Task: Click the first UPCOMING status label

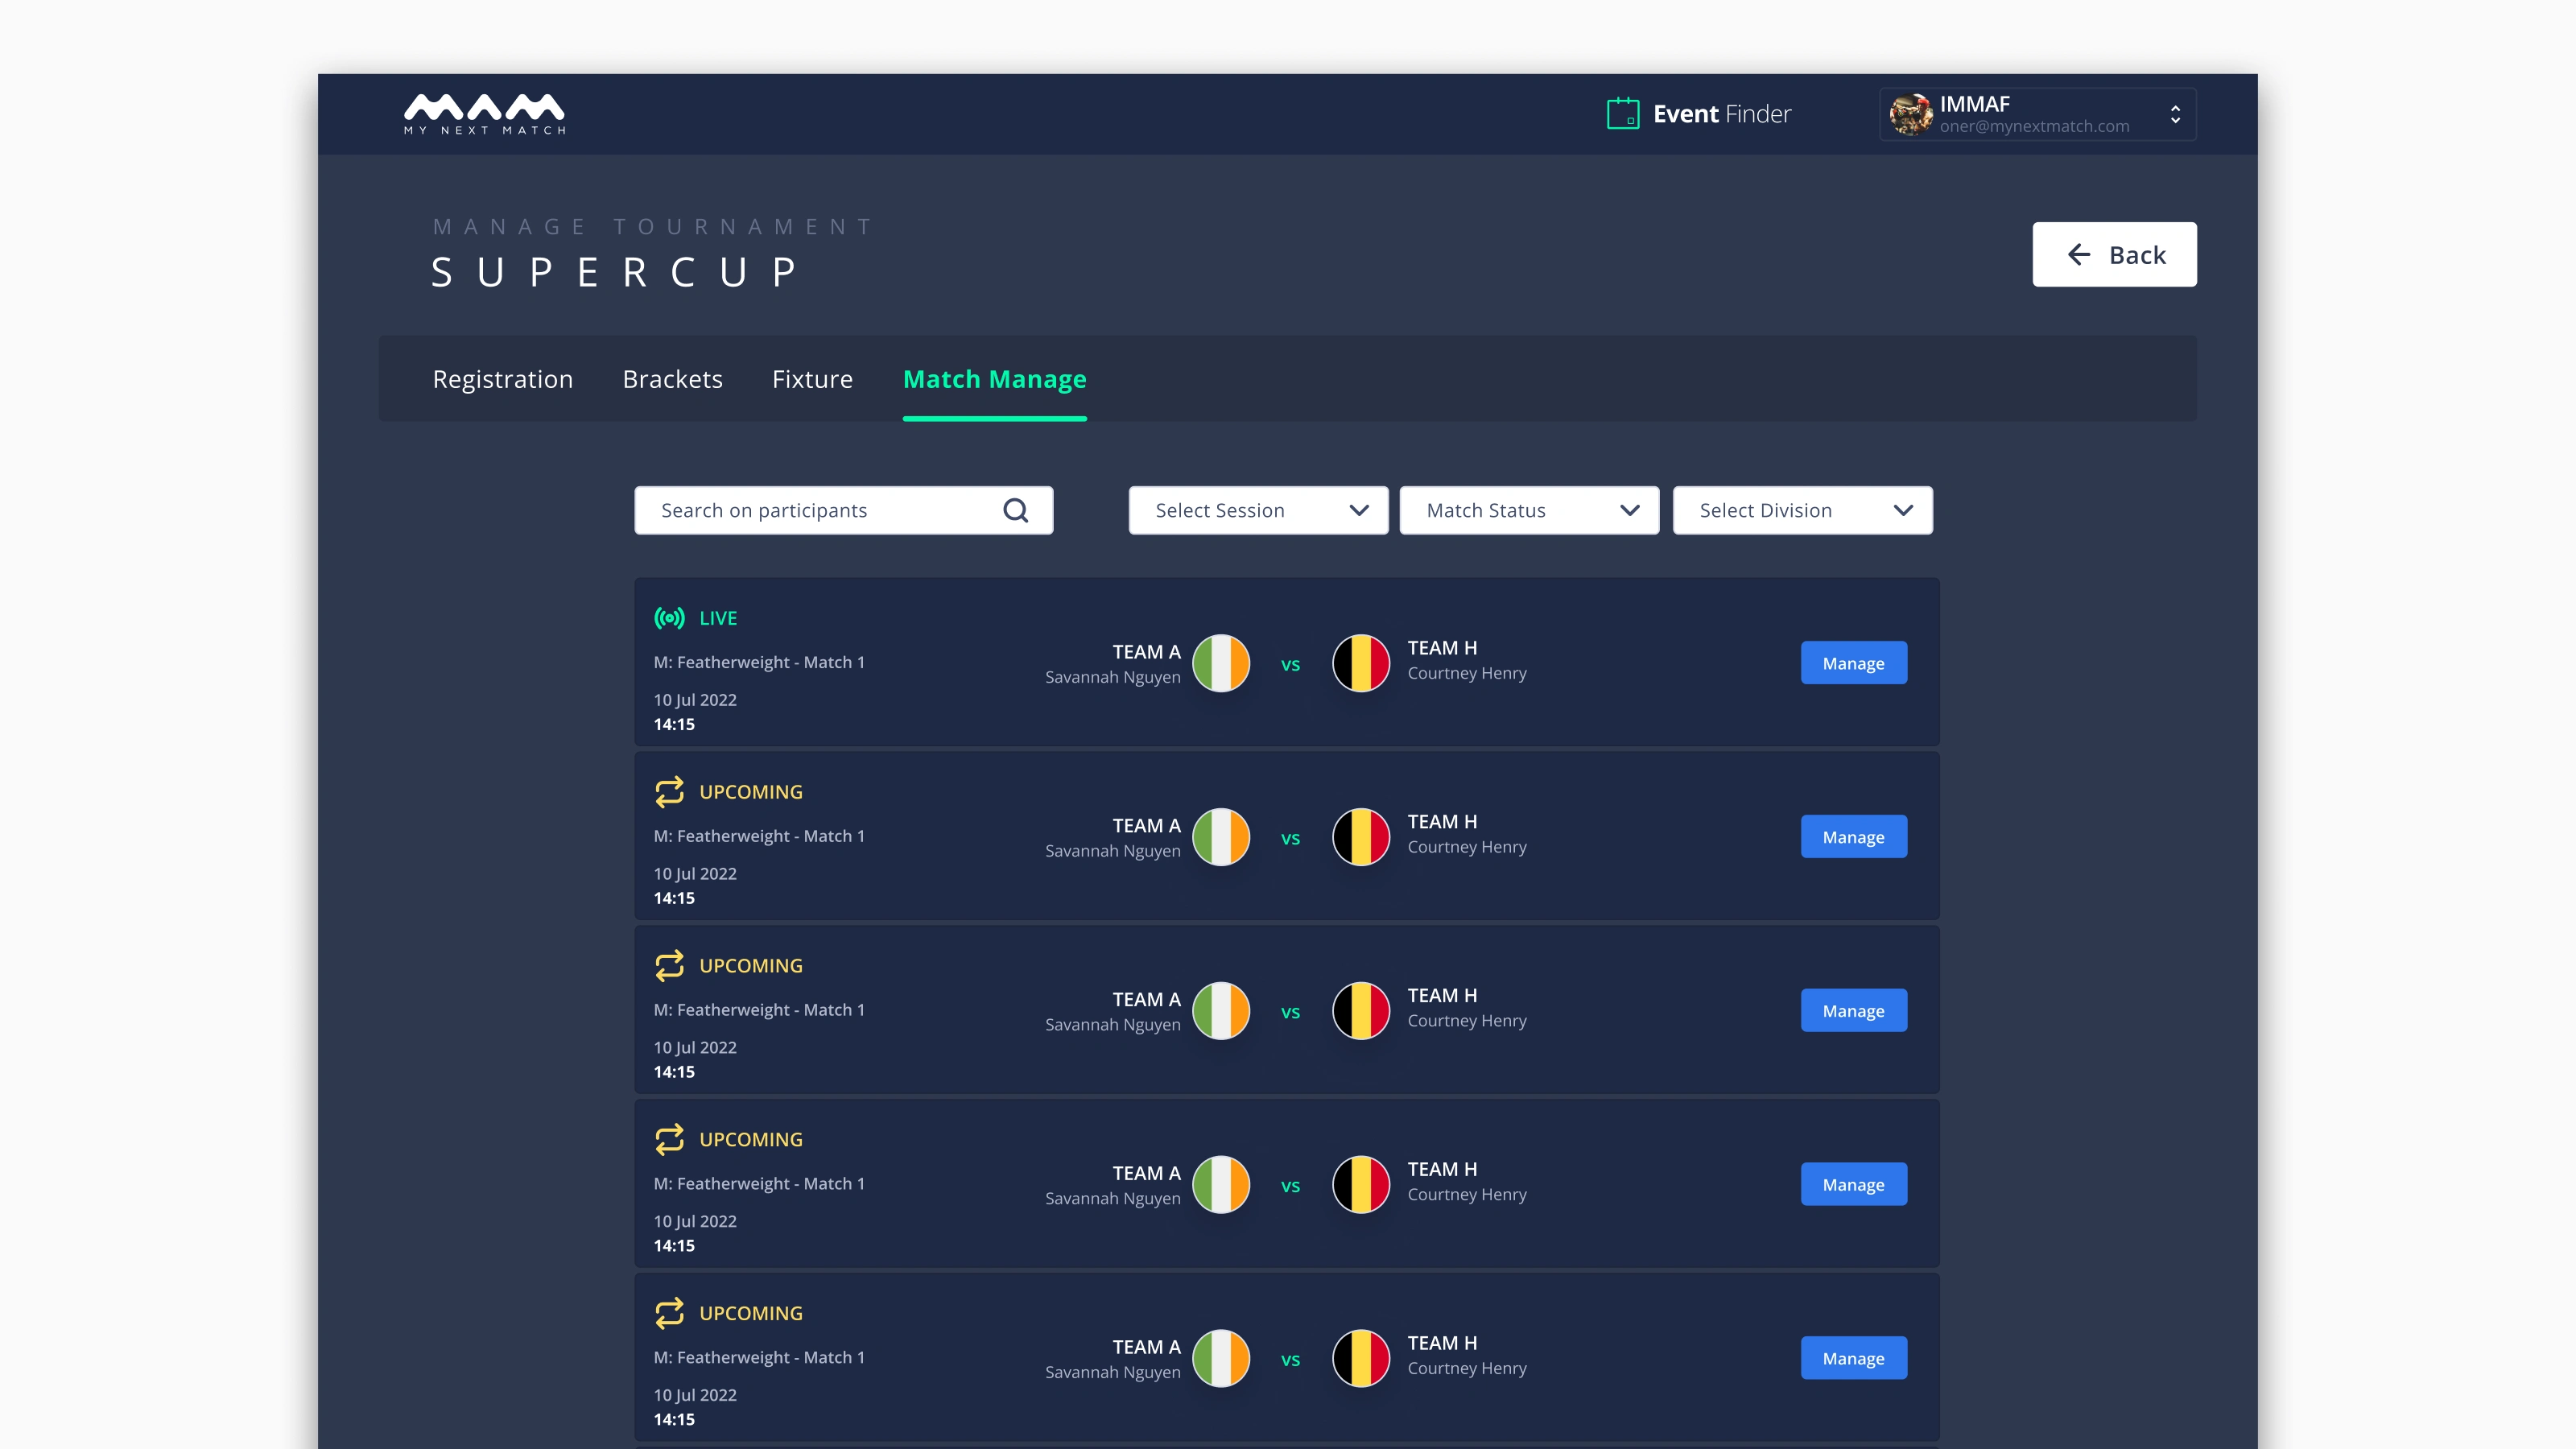Action: 751,792
